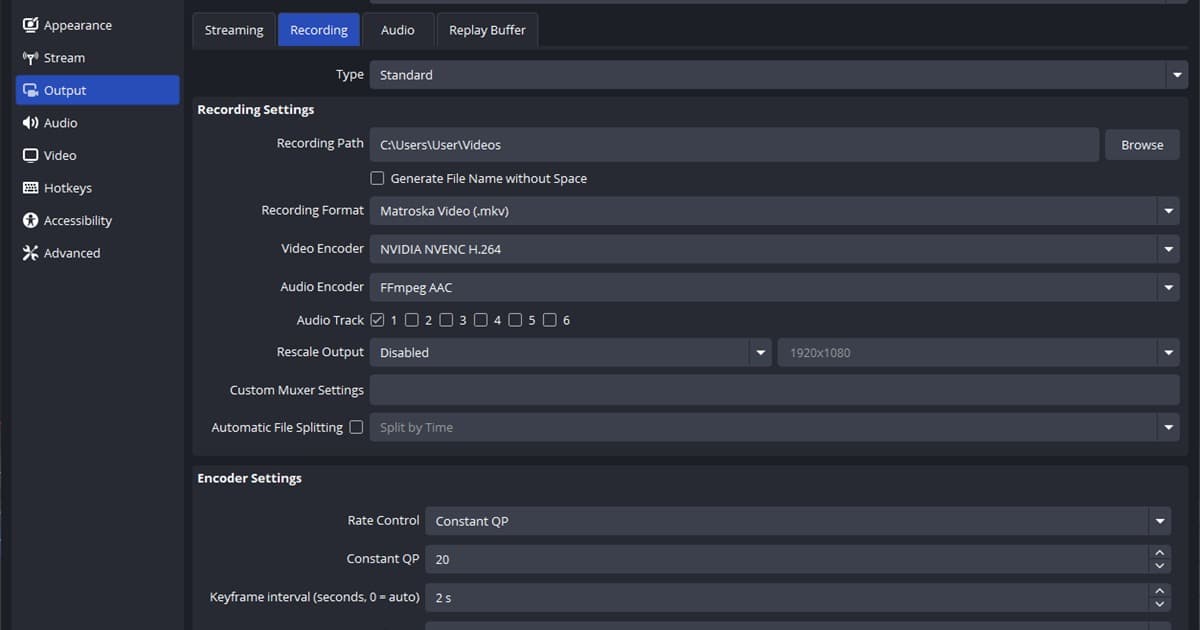Click the Stream antenna icon
This screenshot has height=630, width=1200.
[x=30, y=58]
